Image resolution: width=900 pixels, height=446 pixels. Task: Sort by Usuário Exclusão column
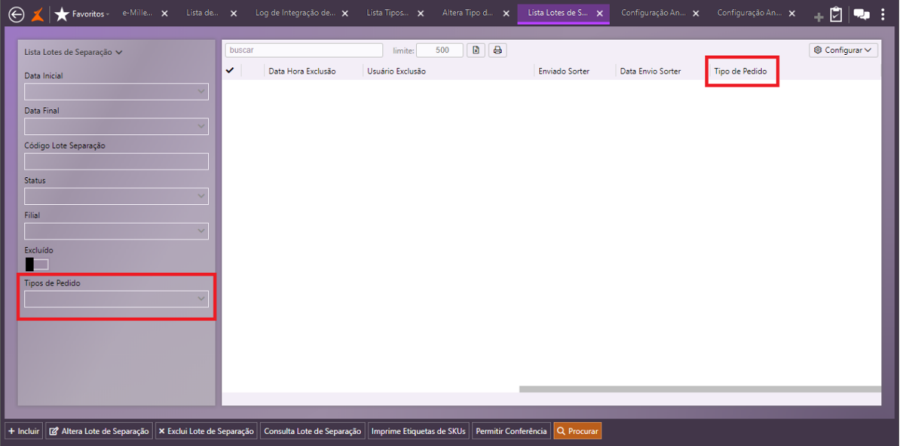click(396, 71)
